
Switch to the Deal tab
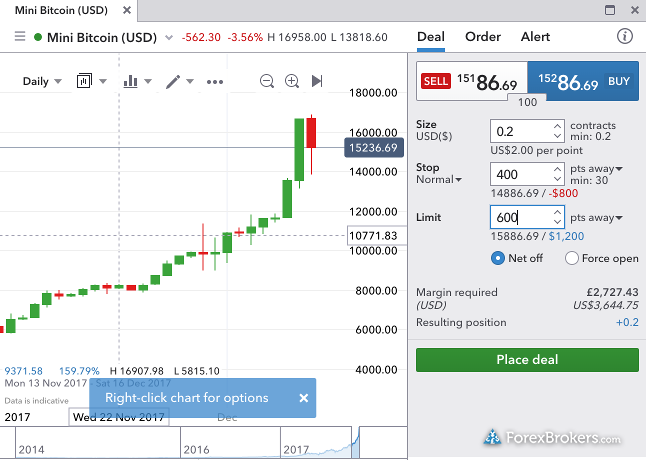[431, 37]
